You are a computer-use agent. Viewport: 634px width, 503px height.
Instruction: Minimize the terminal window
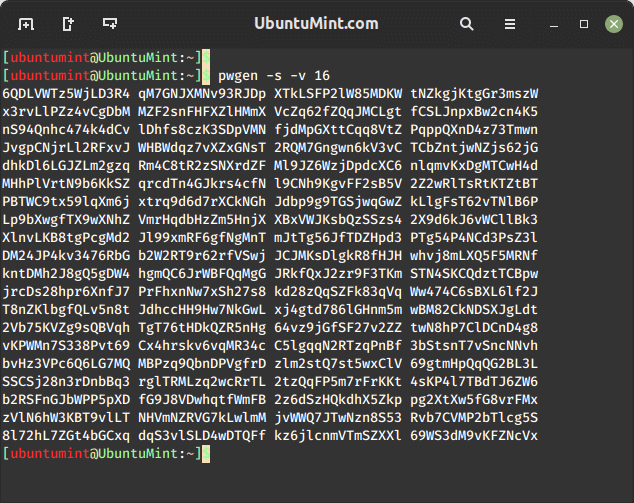554,25
